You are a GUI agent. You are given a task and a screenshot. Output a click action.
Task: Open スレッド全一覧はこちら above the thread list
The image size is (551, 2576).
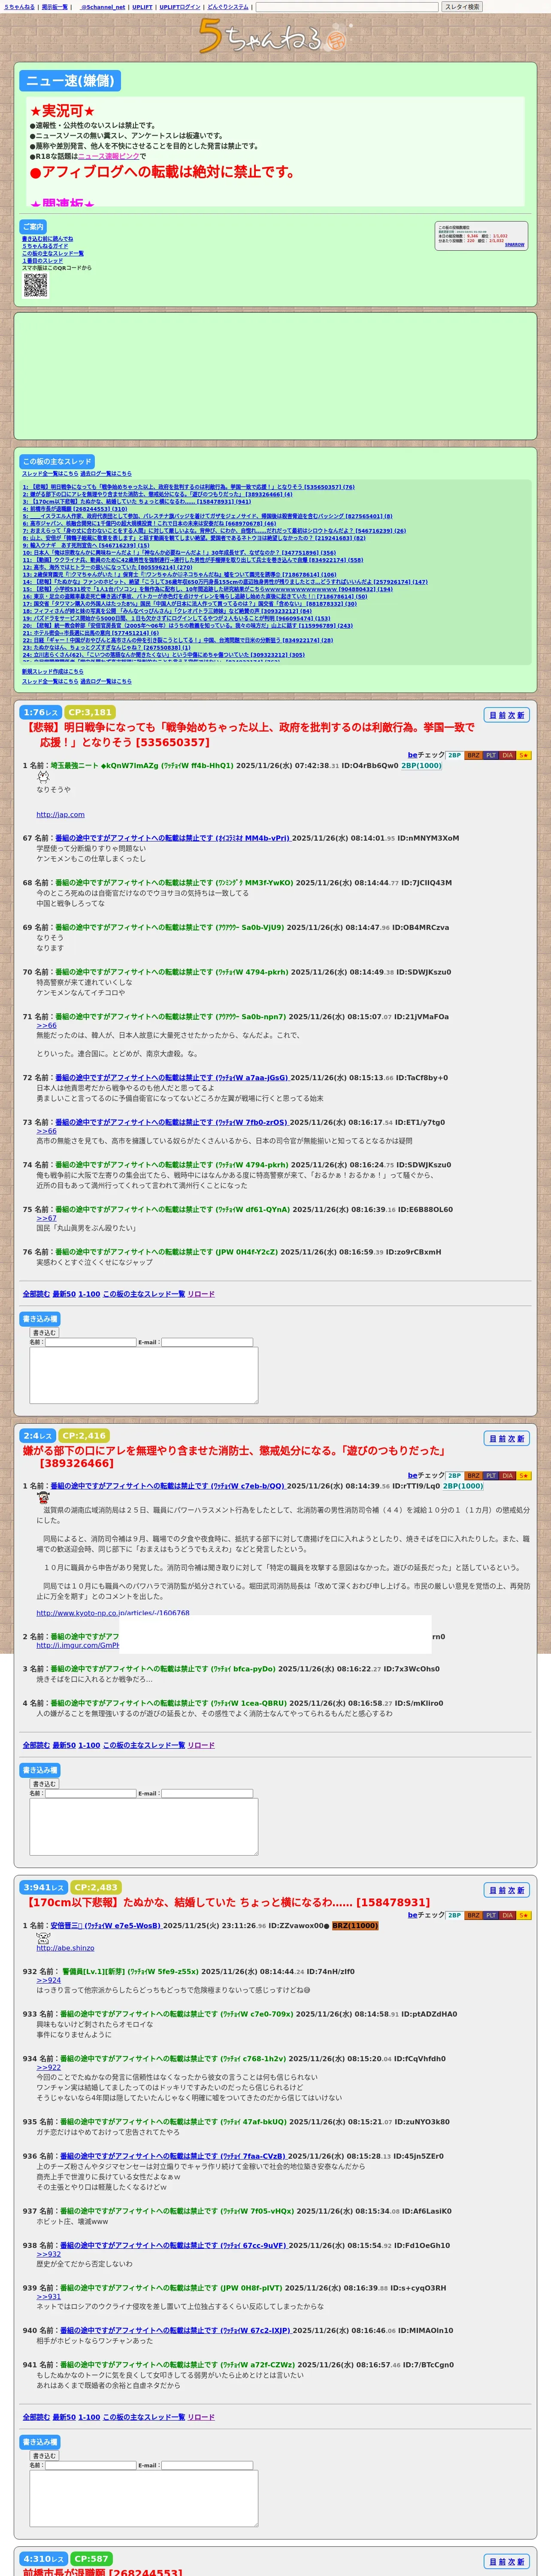(x=50, y=473)
